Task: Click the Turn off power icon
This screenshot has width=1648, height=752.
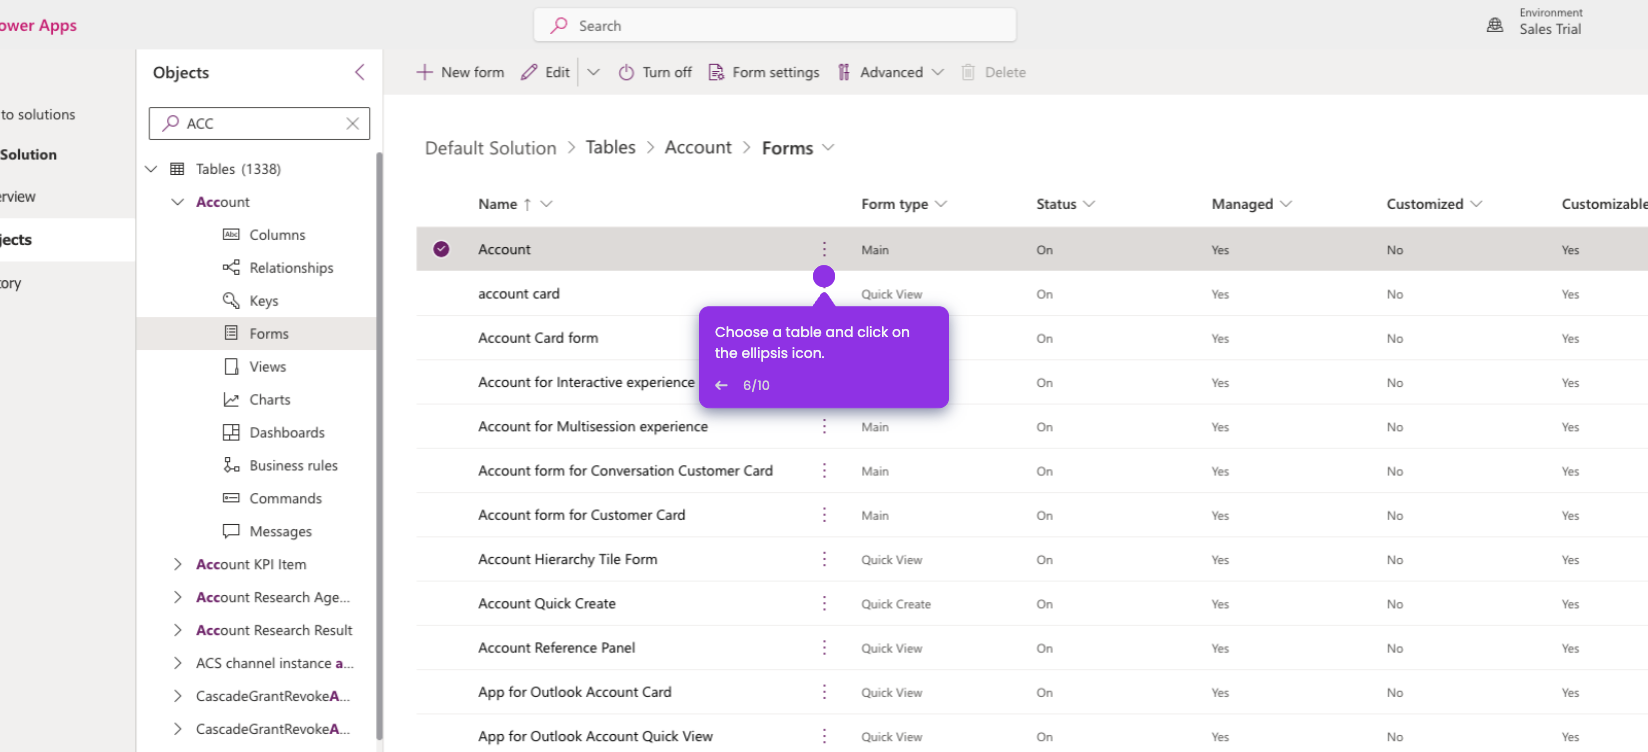Action: (626, 72)
